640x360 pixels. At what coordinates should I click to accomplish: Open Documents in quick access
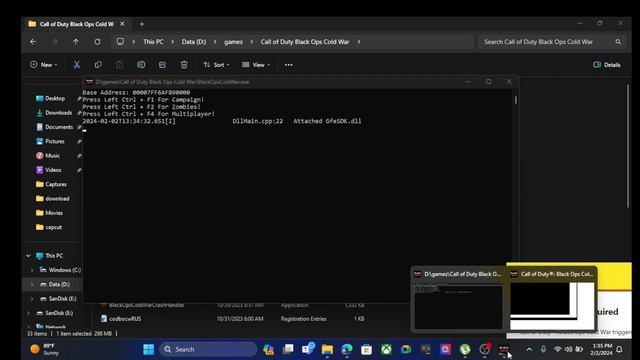pyautogui.click(x=59, y=127)
